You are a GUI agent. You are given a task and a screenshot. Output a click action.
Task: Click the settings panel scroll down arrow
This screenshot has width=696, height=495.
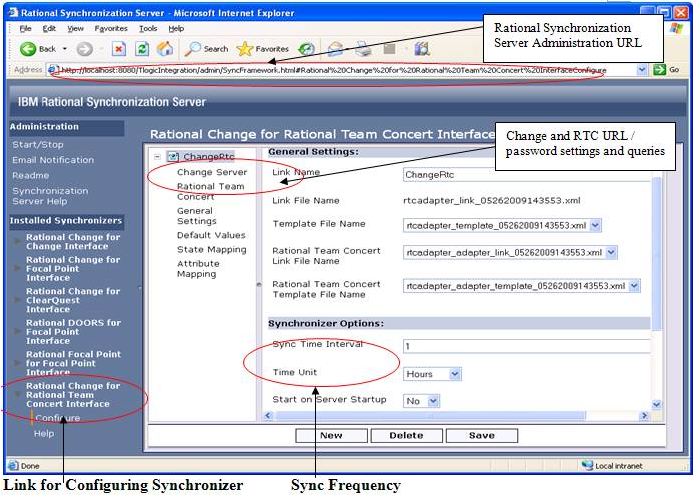pyautogui.click(x=656, y=404)
